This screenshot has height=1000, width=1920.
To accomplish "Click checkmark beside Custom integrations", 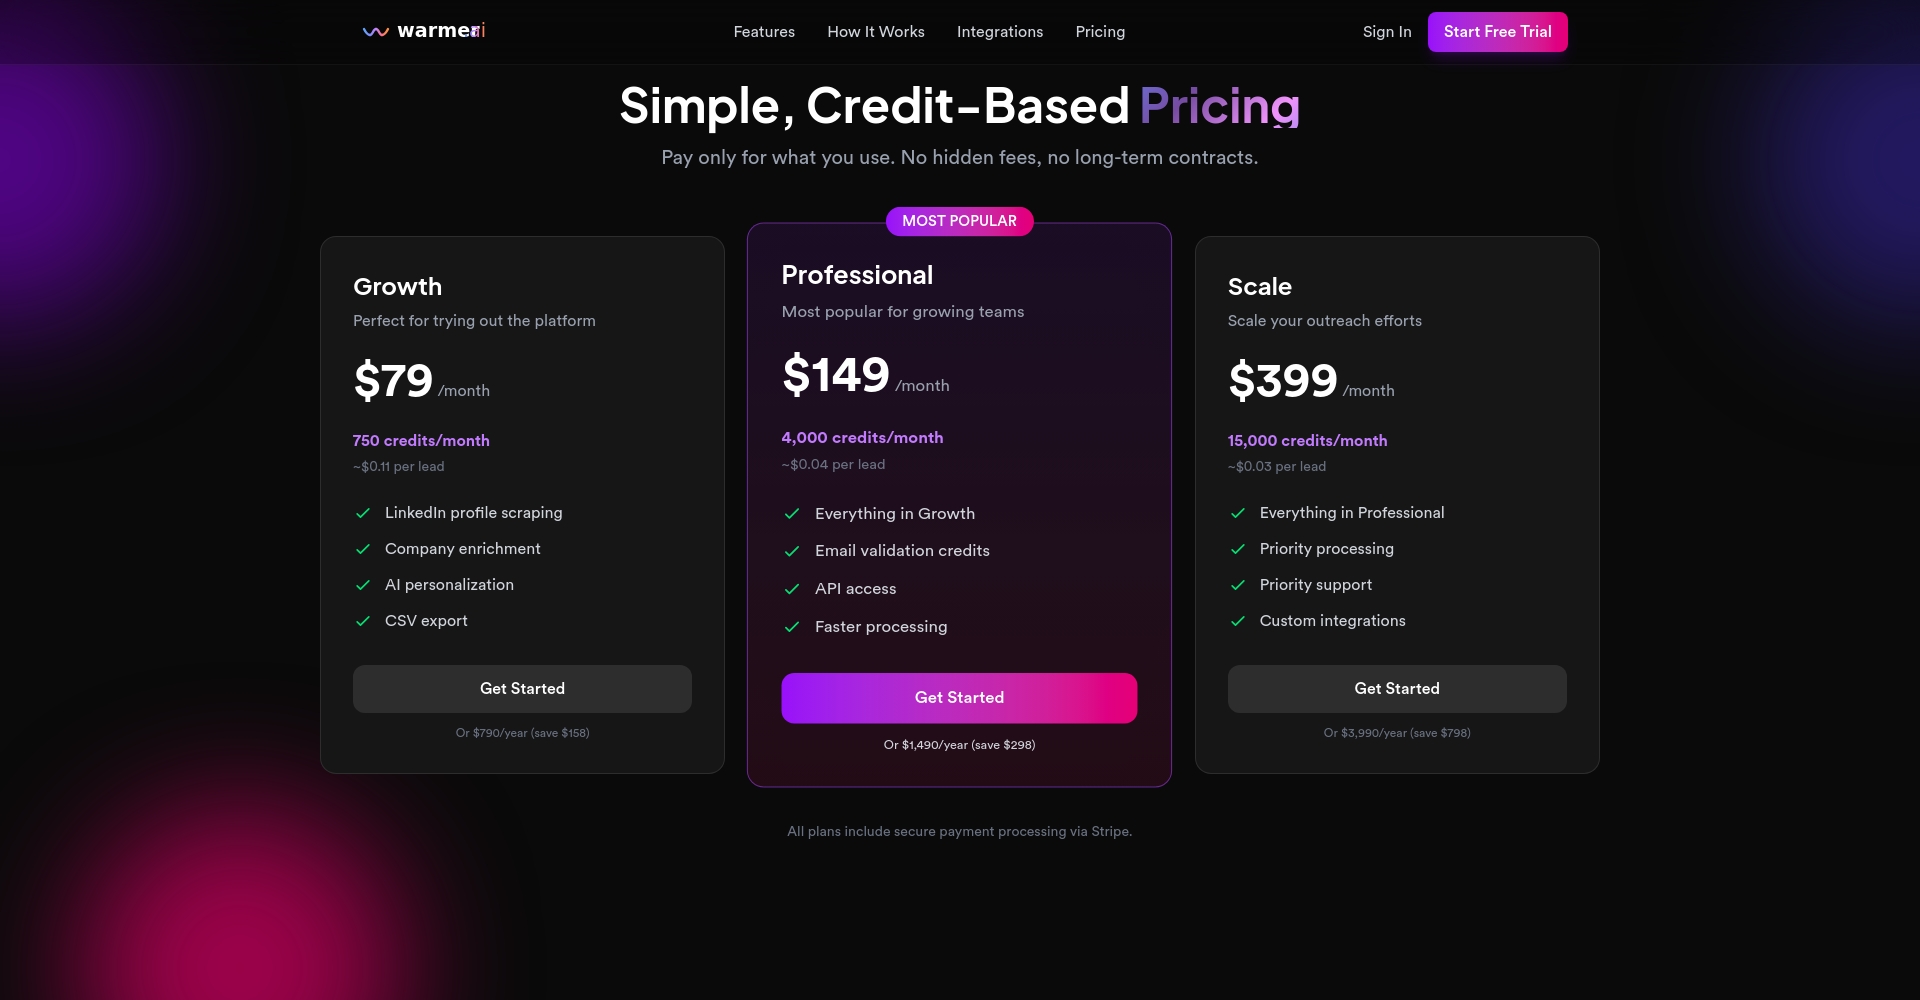I will pos(1238,621).
